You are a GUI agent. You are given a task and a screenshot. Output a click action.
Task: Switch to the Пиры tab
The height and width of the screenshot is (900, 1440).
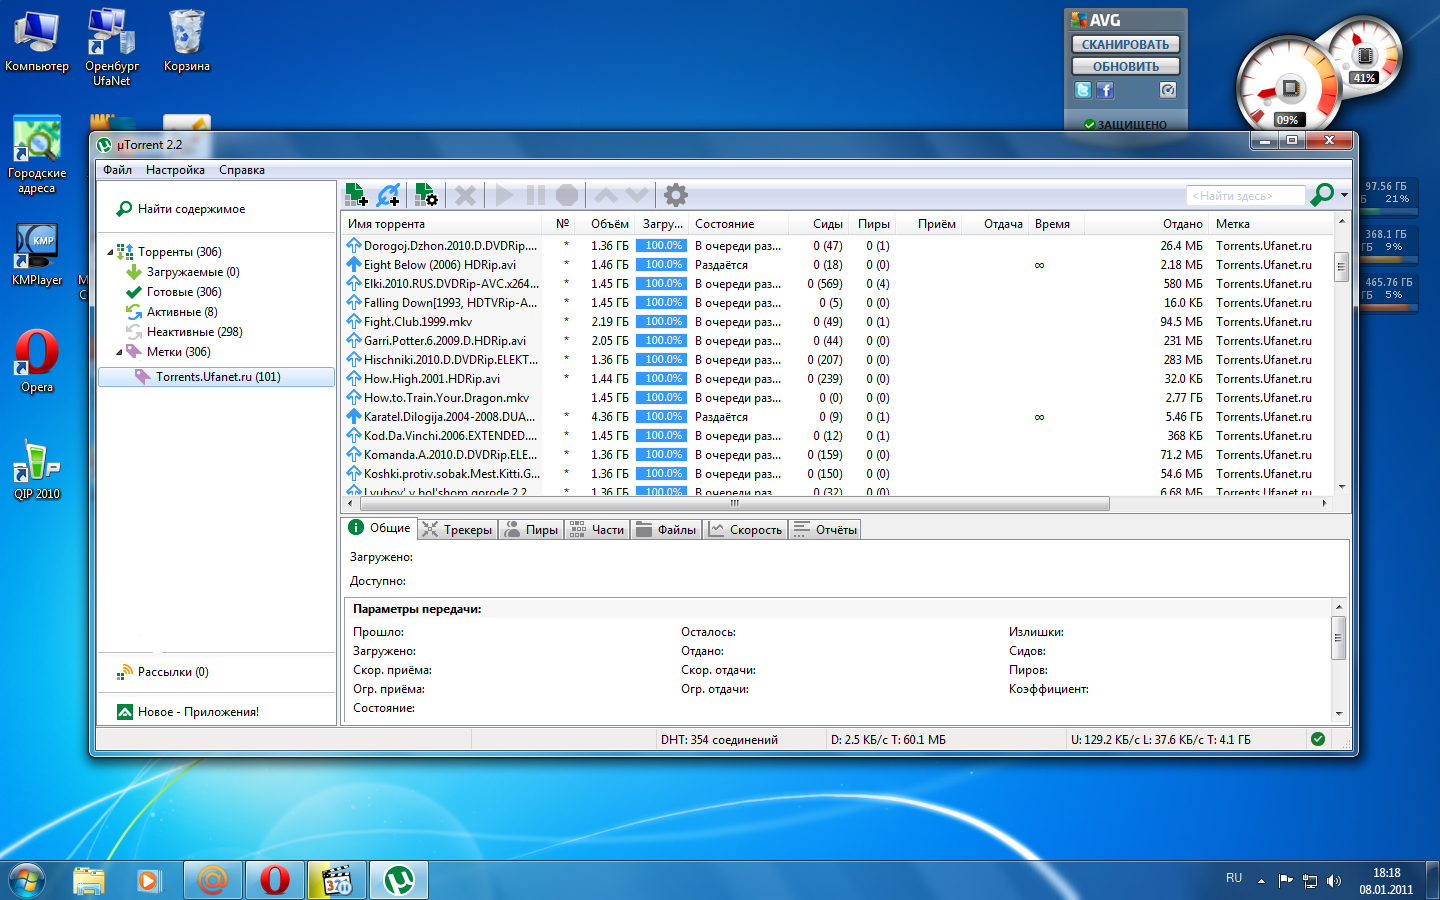pos(531,530)
